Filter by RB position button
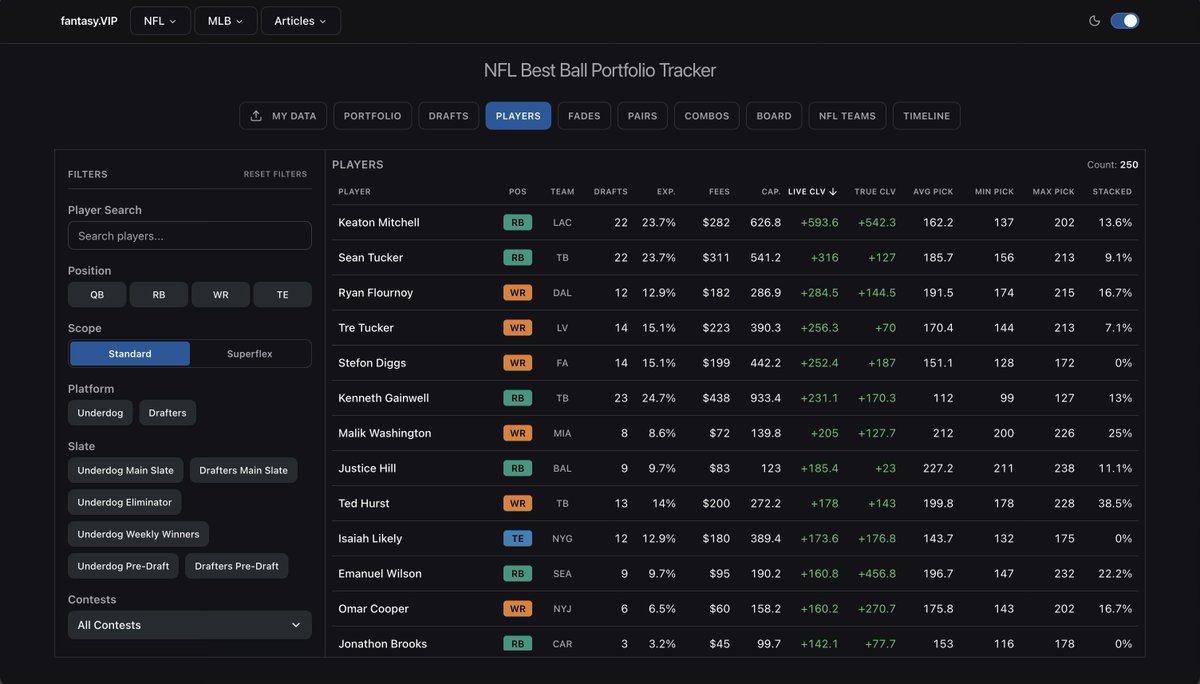 159,295
